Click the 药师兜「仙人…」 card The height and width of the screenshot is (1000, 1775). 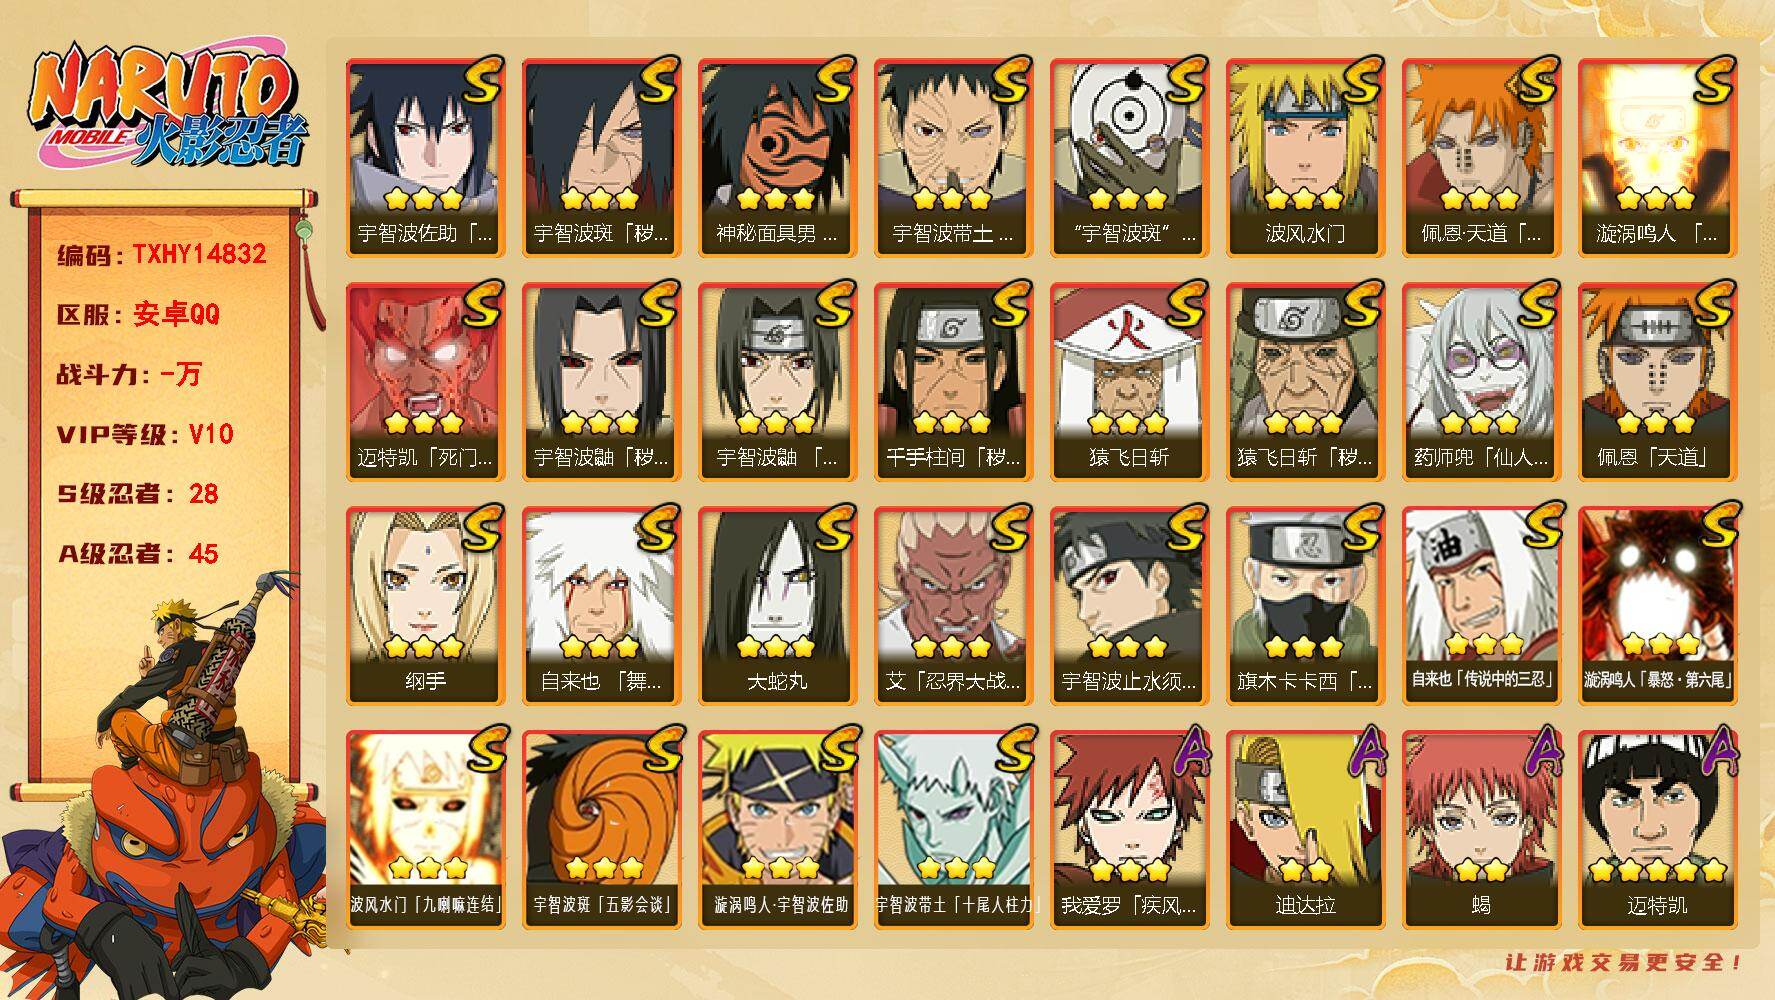(x=1481, y=382)
